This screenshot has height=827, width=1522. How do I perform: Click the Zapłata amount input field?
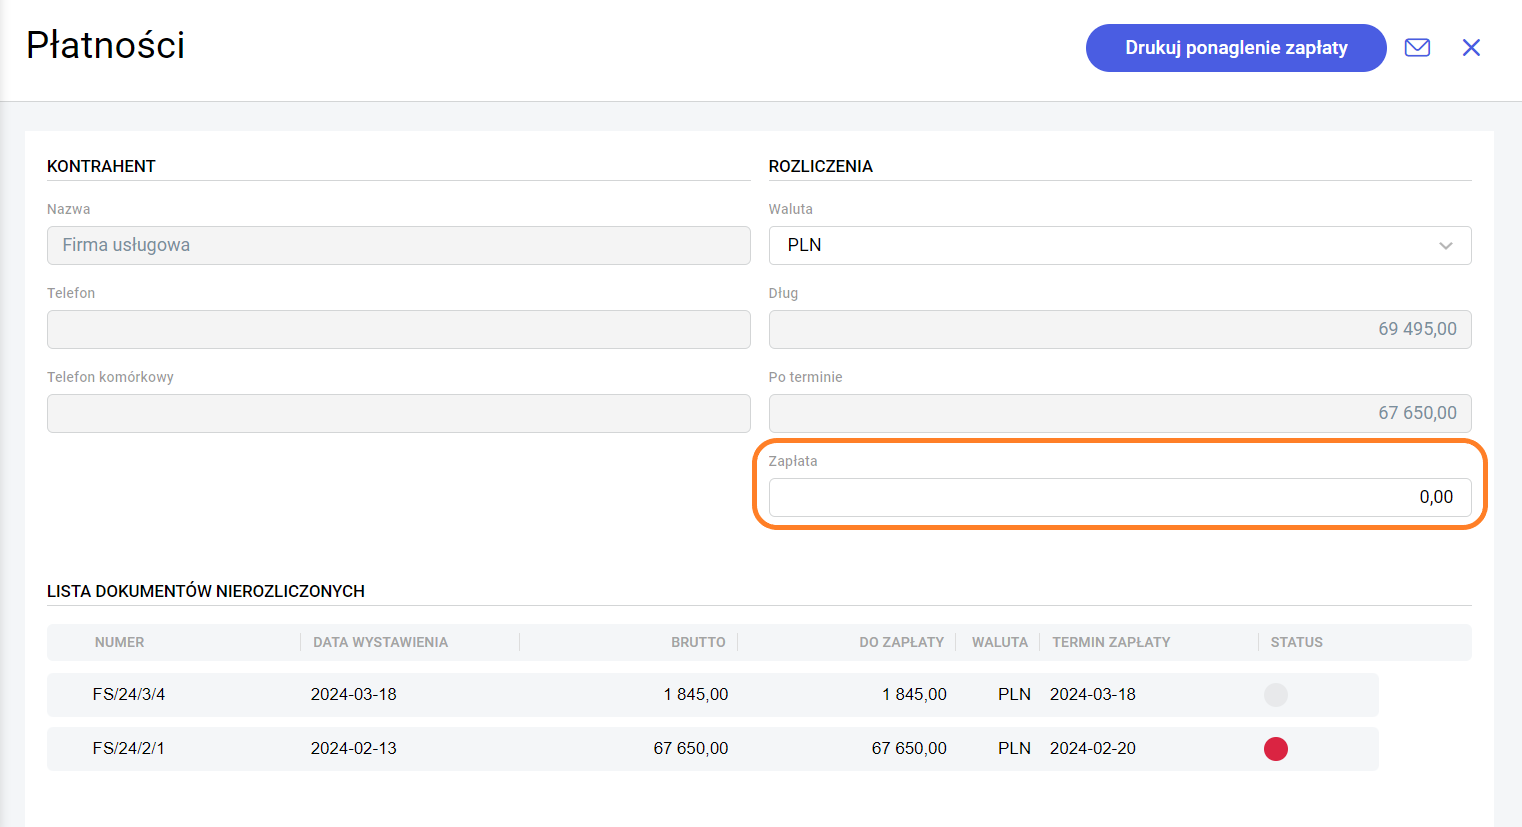[1119, 497]
